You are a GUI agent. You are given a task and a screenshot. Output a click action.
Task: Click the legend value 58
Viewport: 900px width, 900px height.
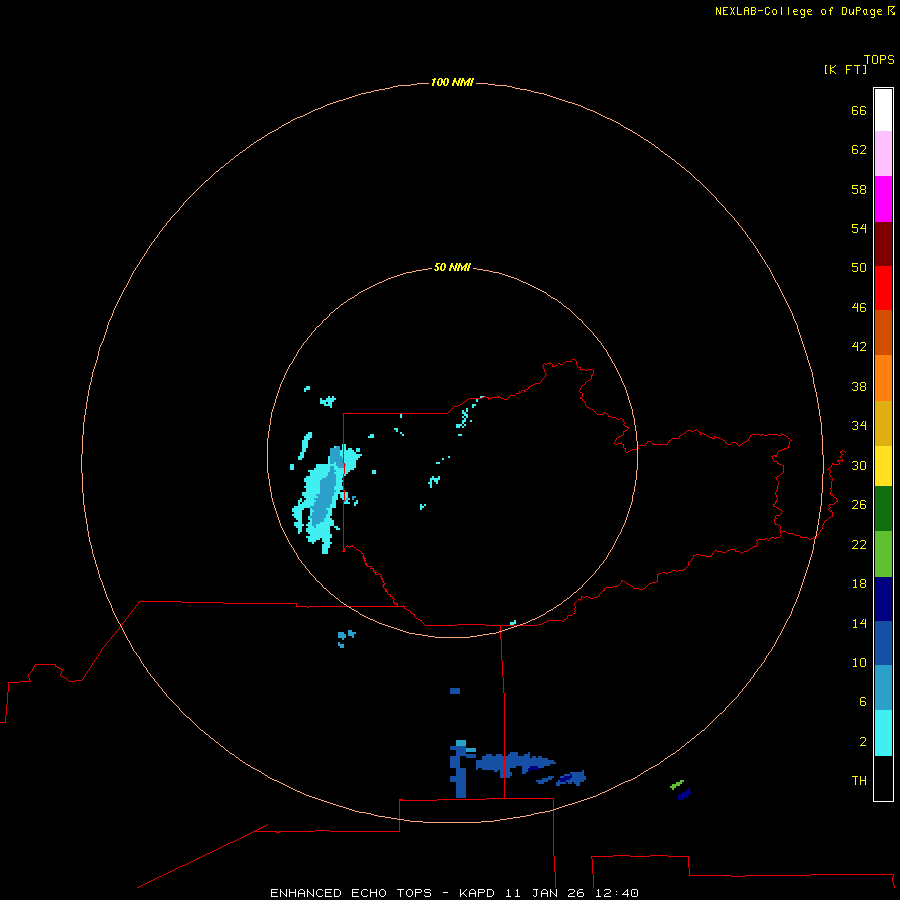click(859, 189)
